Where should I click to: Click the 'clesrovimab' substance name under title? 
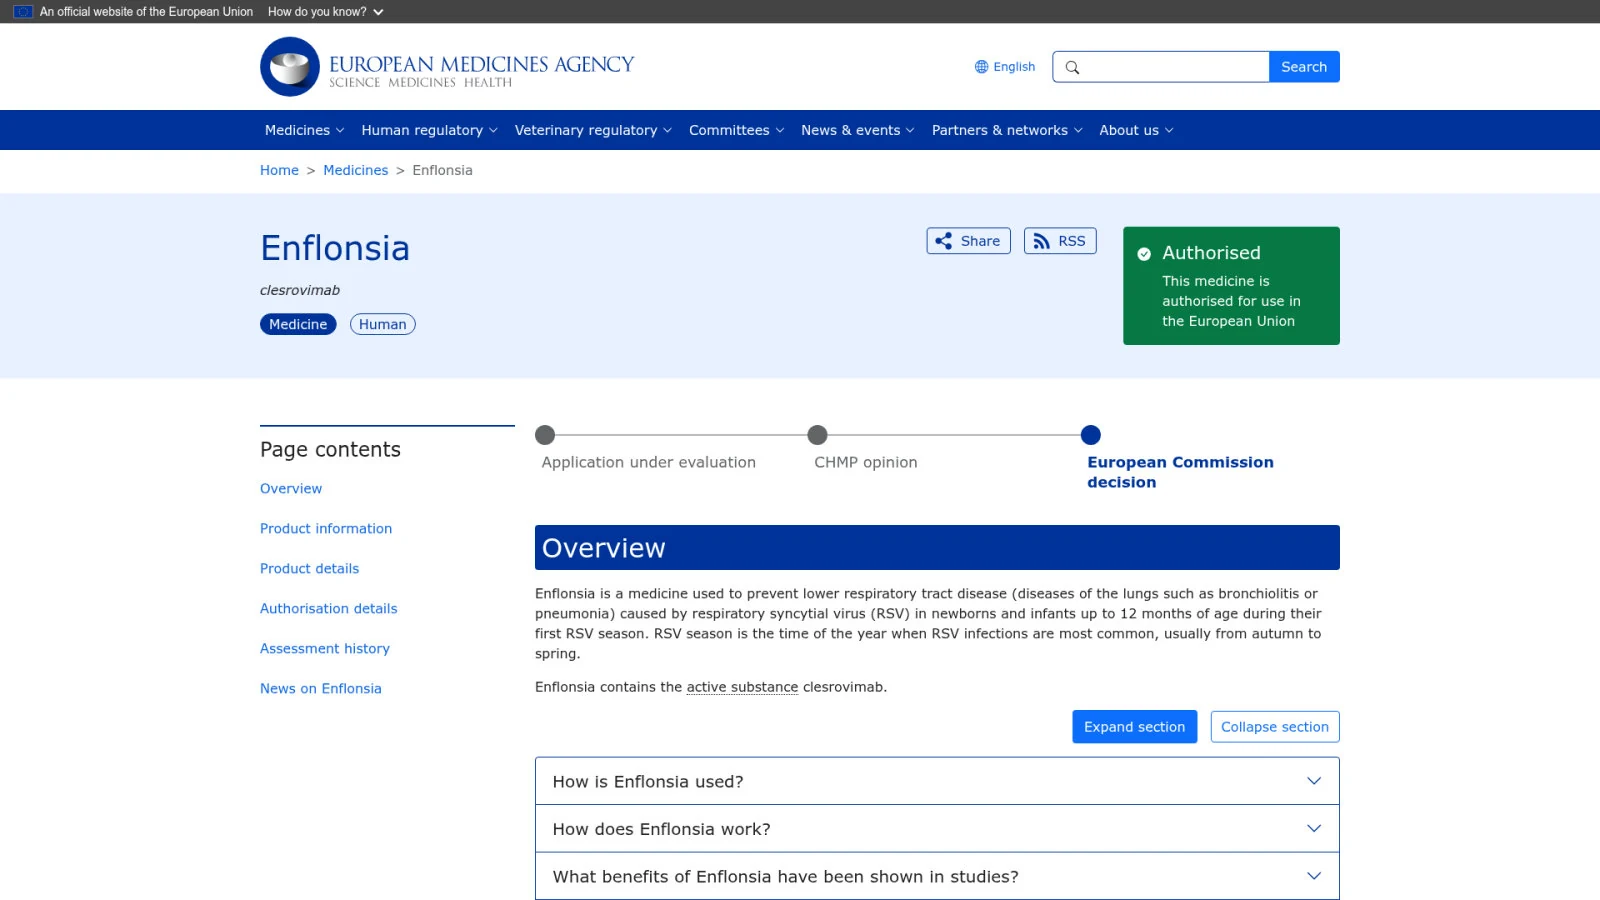(300, 290)
